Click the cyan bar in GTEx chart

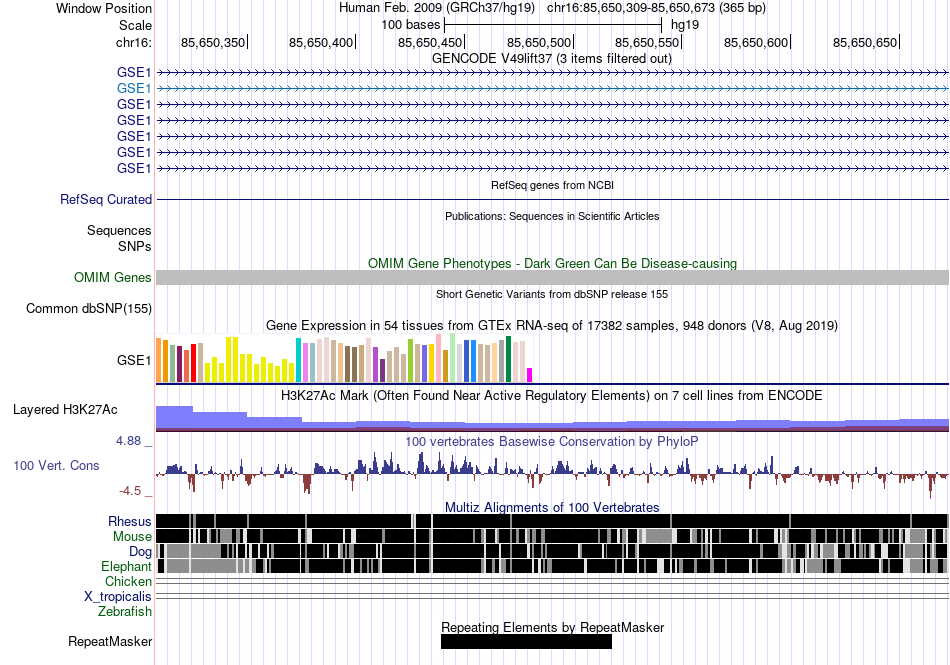(x=299, y=360)
